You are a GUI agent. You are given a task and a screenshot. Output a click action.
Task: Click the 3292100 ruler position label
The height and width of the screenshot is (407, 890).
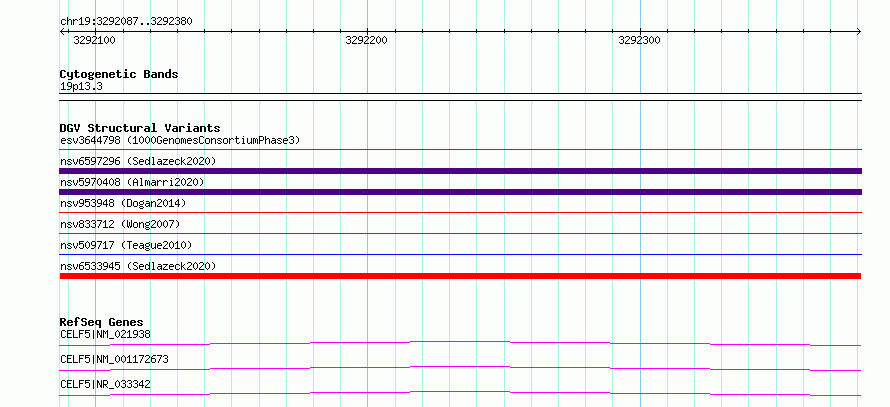pyautogui.click(x=94, y=40)
